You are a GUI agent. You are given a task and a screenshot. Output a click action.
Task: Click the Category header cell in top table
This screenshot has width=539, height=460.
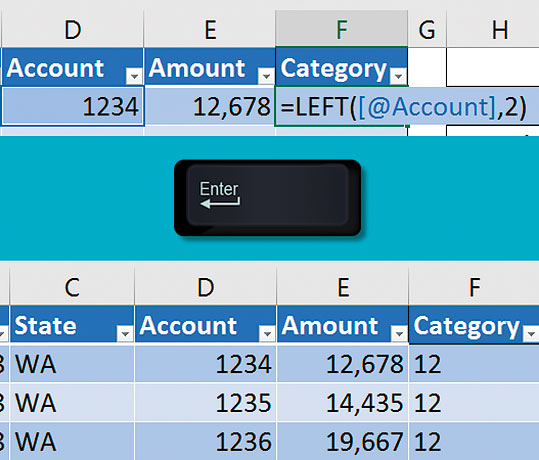[341, 67]
